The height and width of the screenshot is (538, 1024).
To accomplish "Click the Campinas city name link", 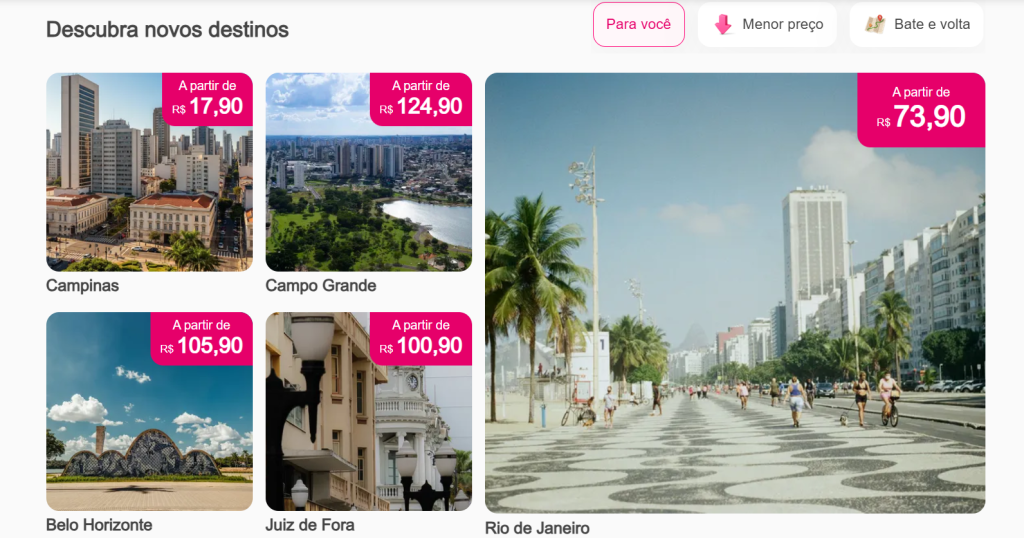I will click(x=82, y=286).
